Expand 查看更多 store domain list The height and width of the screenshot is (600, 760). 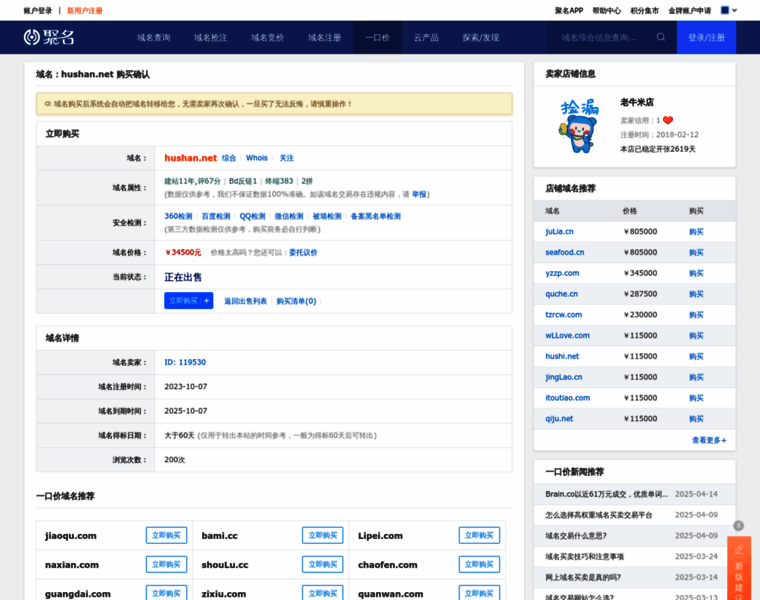click(x=708, y=440)
